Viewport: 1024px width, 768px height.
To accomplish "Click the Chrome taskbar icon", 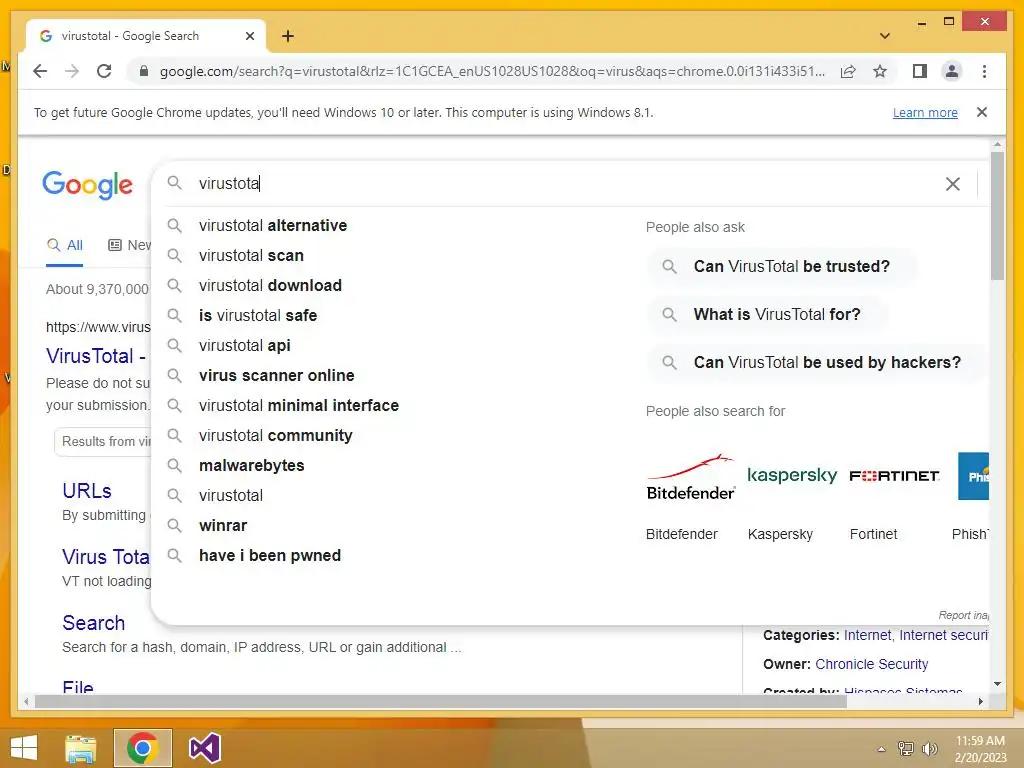I will [x=142, y=748].
